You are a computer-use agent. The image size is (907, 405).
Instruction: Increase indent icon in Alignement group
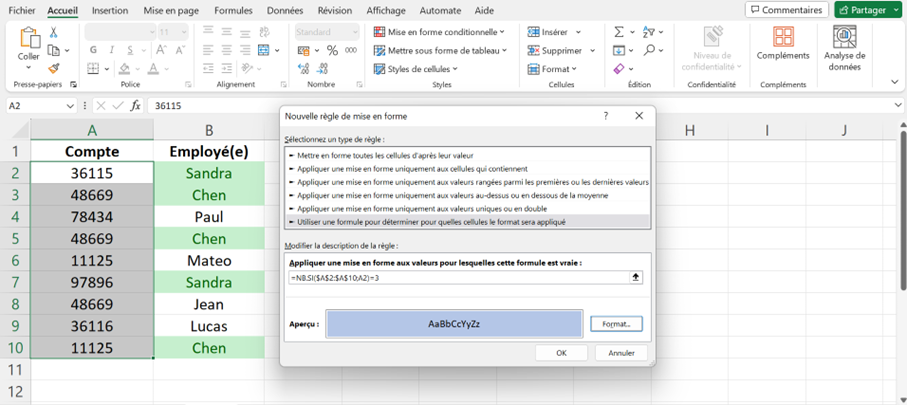[227, 69]
